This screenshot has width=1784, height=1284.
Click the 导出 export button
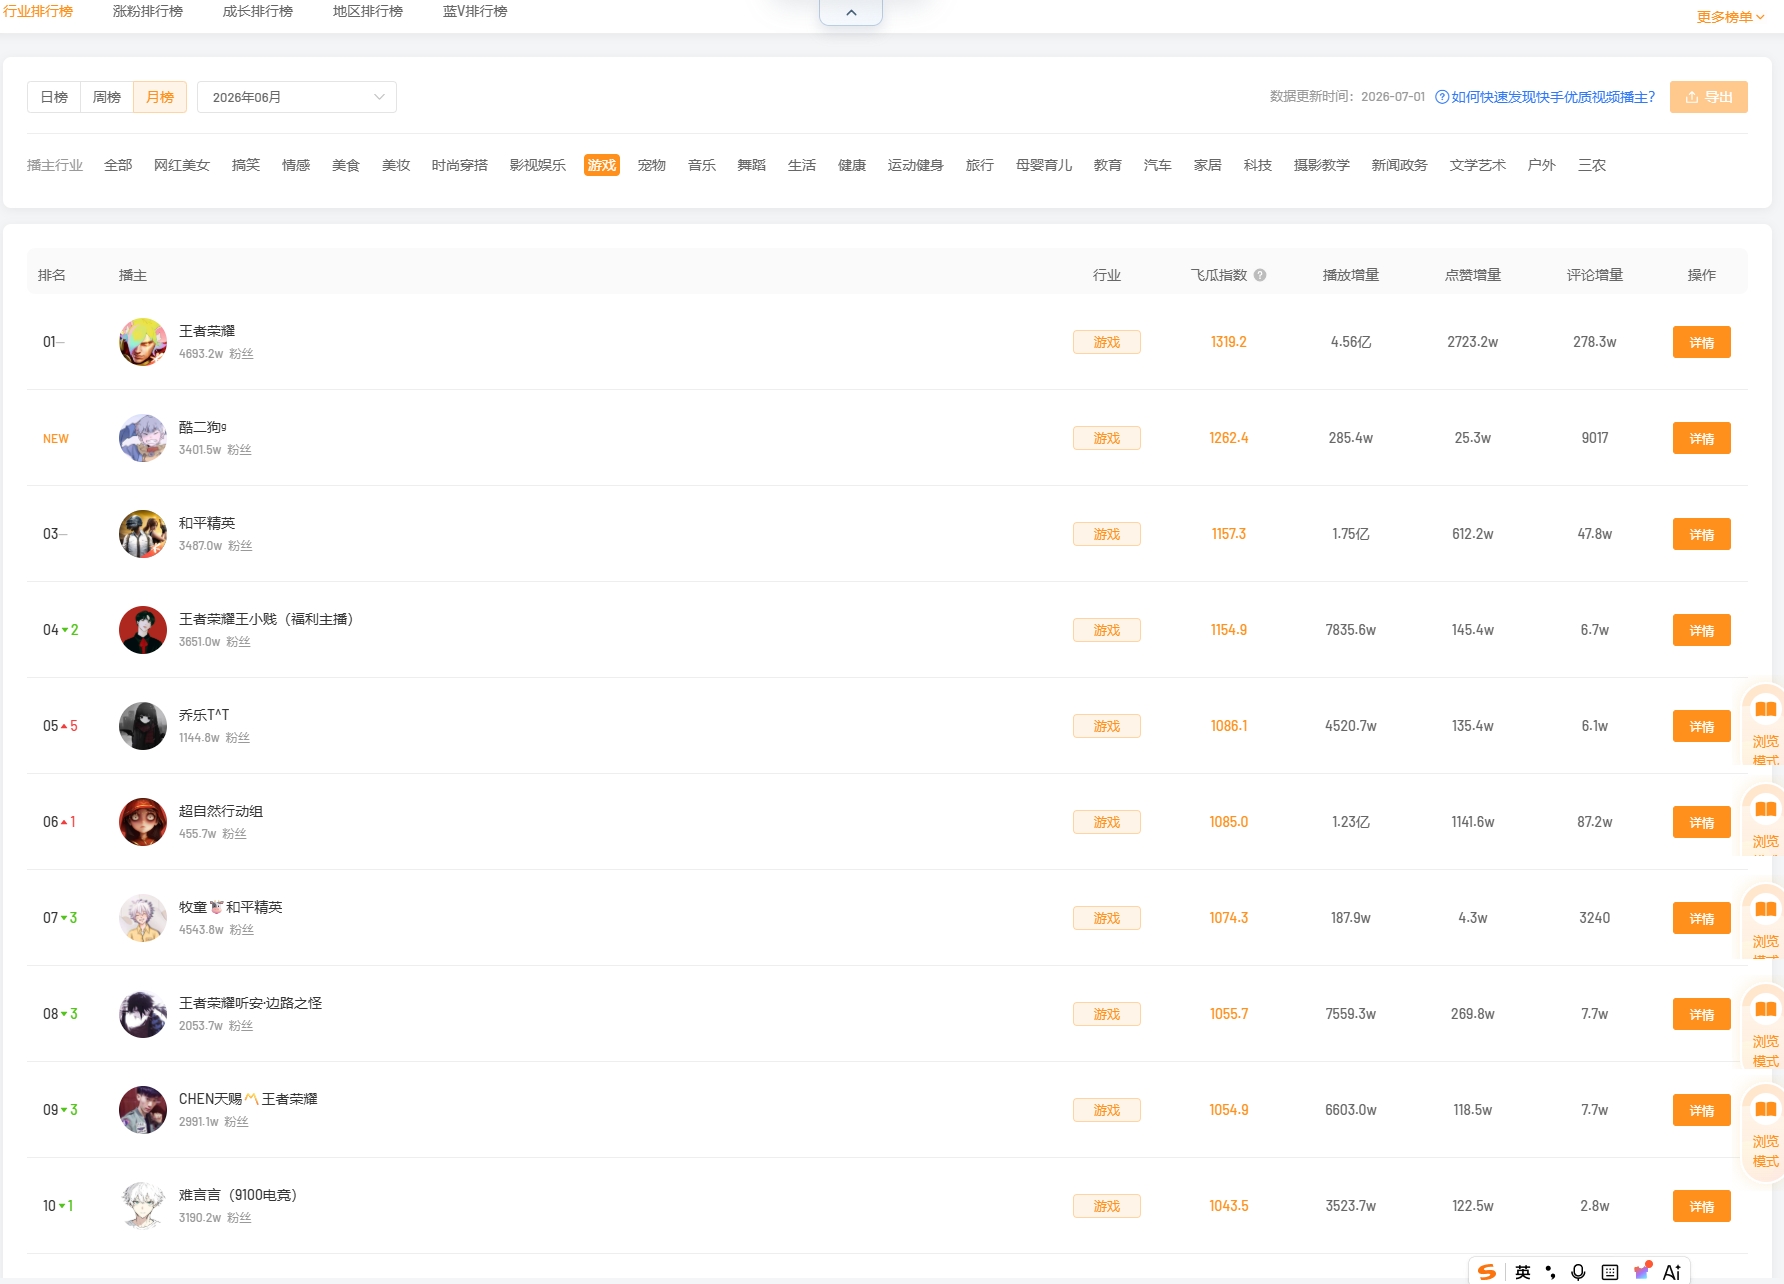tap(1709, 97)
